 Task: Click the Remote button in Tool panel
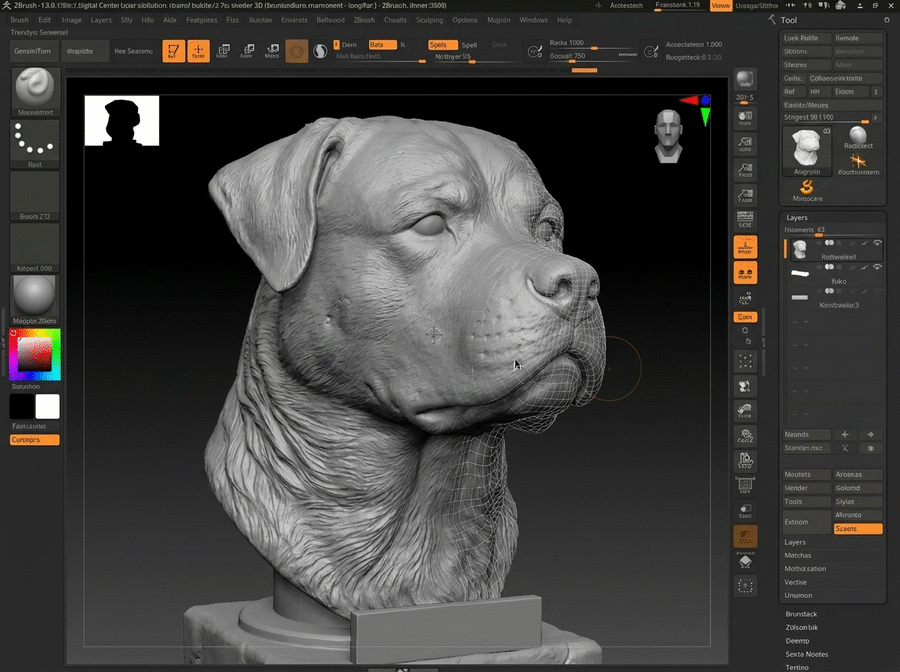click(x=858, y=38)
